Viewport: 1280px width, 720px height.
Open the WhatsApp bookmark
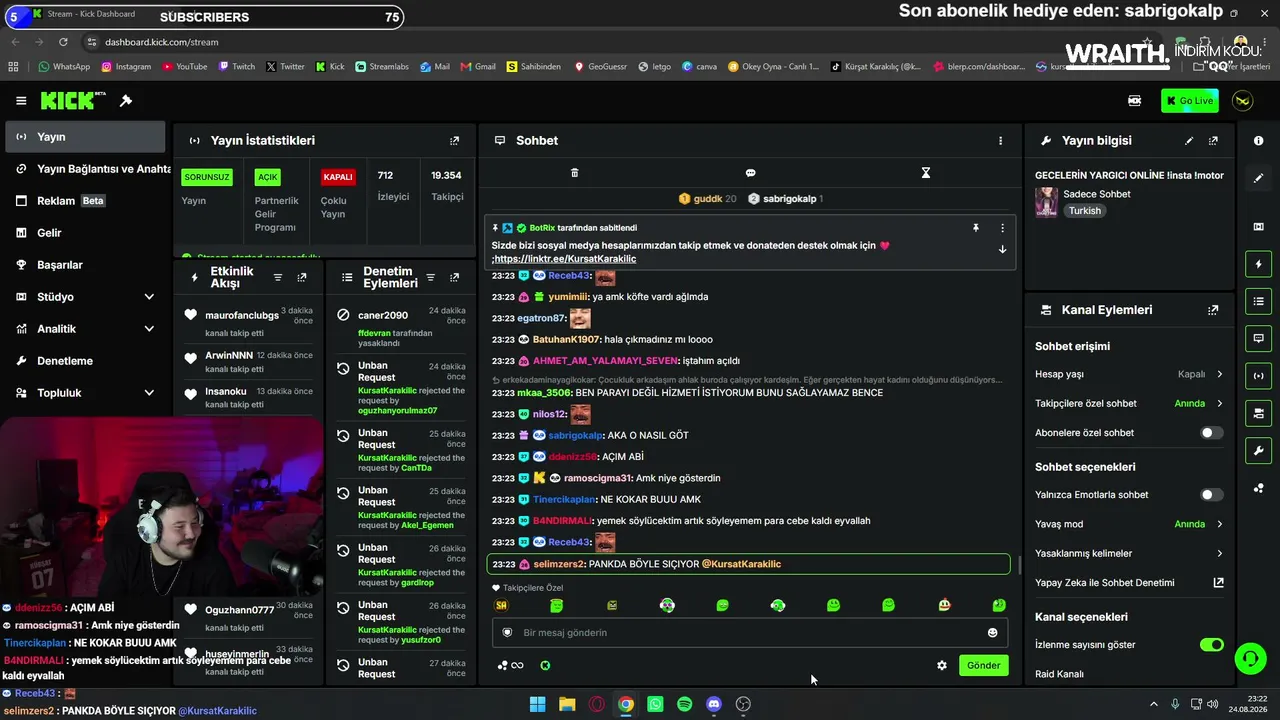[x=64, y=67]
